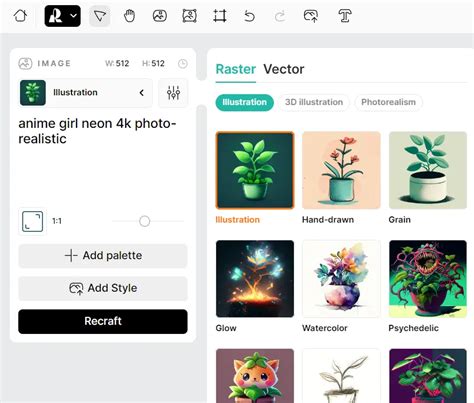Viewport: 474px width, 403px height.
Task: Click the H: 512 height value
Action: pyautogui.click(x=153, y=64)
